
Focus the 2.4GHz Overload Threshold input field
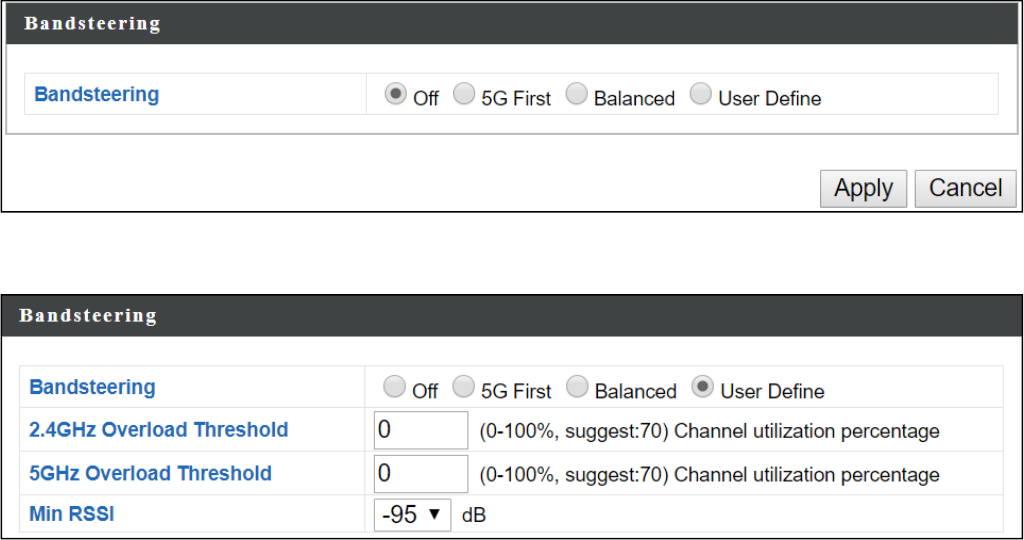pos(421,430)
